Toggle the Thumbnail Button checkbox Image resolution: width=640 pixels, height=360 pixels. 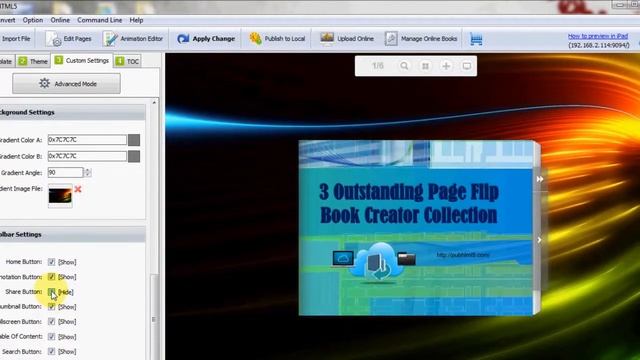click(x=51, y=307)
